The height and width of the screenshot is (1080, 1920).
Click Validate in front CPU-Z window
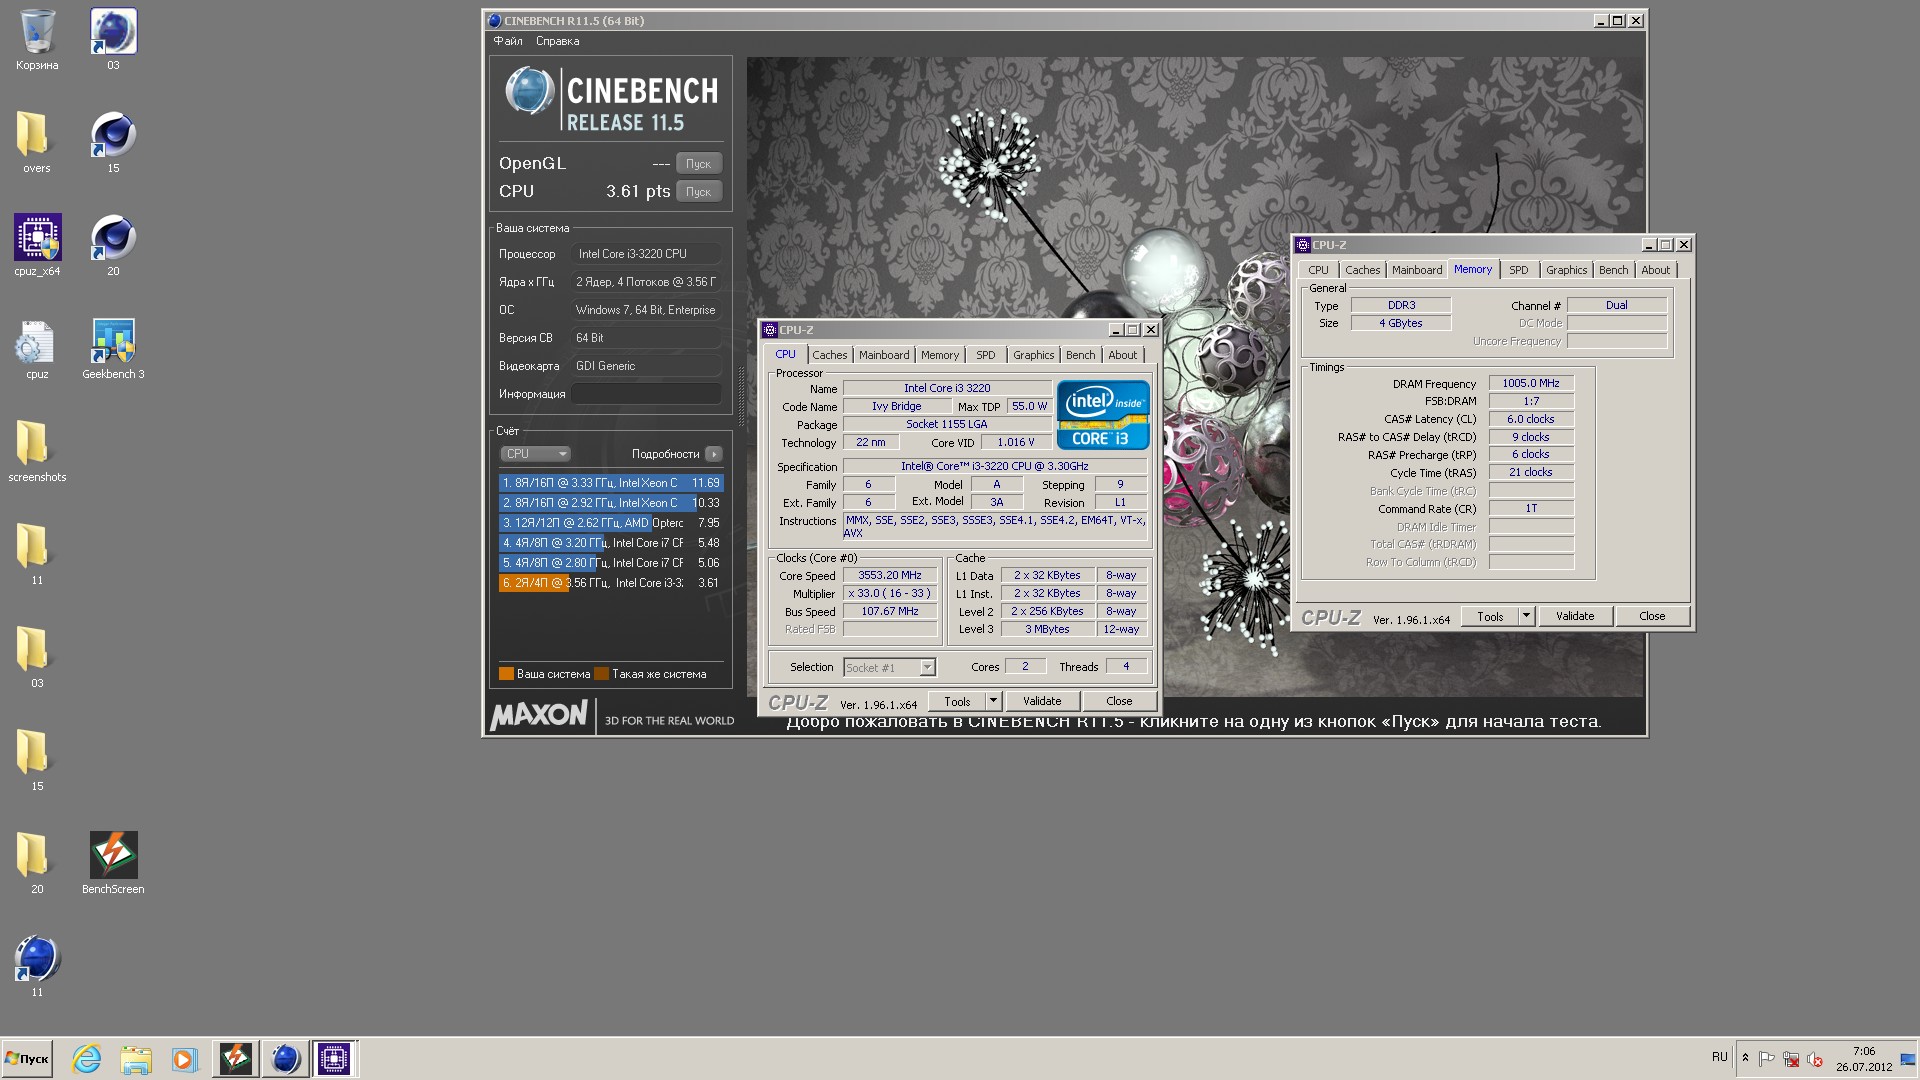(x=1042, y=702)
